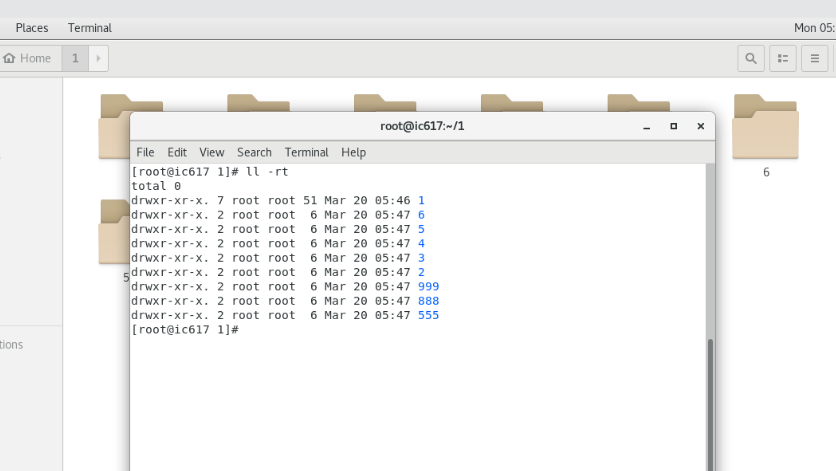Viewport: 836px width, 471px height.
Task: Minimize the terminal window
Action: (x=647, y=126)
